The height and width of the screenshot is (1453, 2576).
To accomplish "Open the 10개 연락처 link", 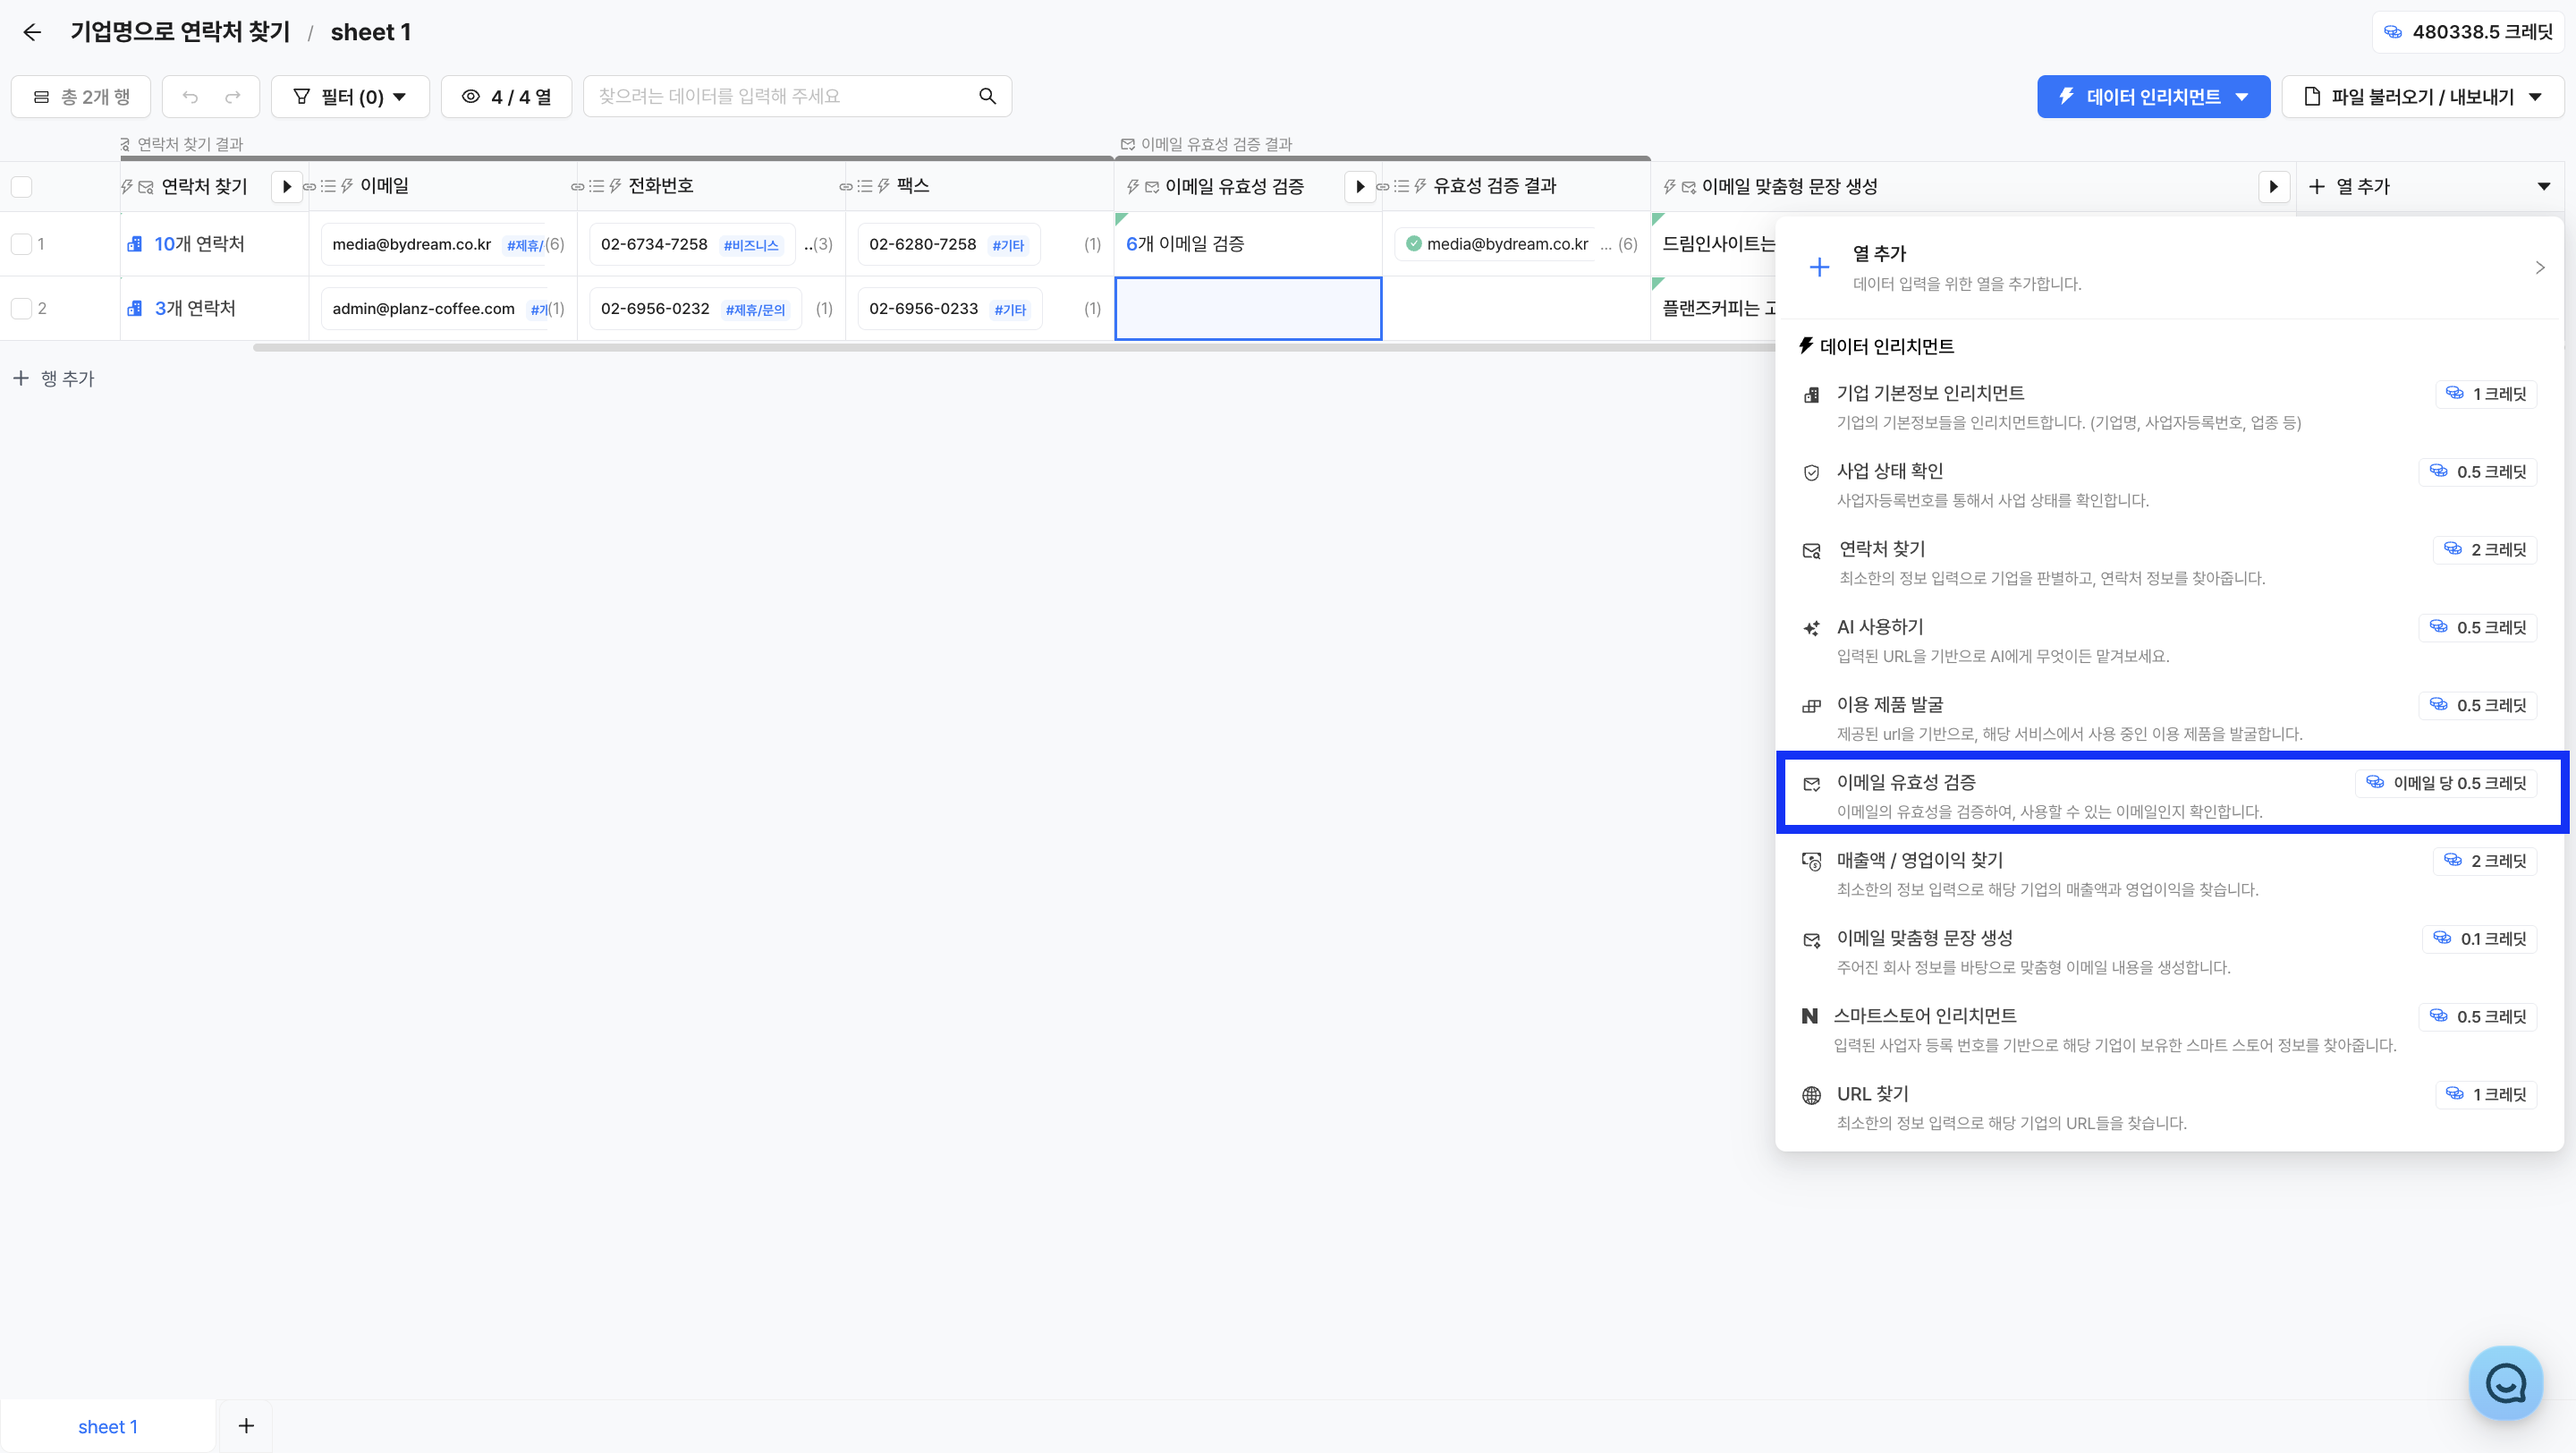I will [199, 244].
